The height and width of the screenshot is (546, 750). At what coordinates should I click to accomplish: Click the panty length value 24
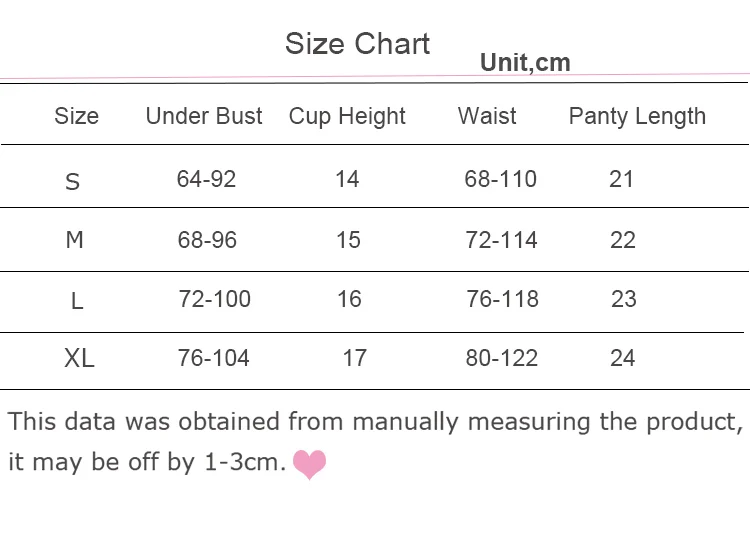pos(622,358)
